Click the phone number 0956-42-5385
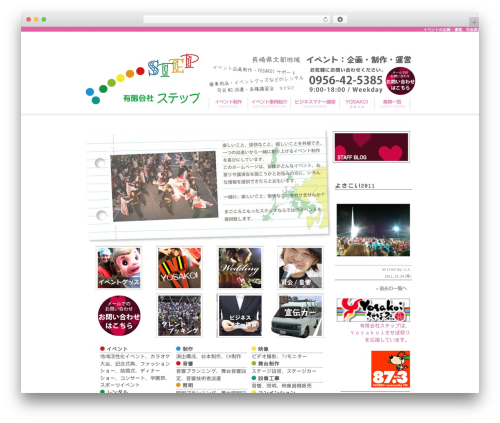This screenshot has width=500, height=423. tap(346, 80)
